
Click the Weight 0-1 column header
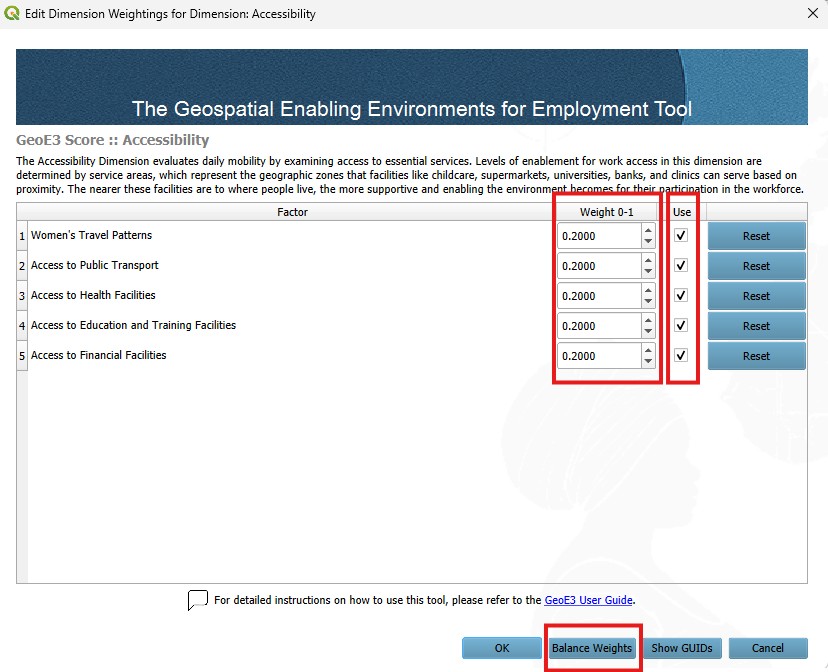606,212
